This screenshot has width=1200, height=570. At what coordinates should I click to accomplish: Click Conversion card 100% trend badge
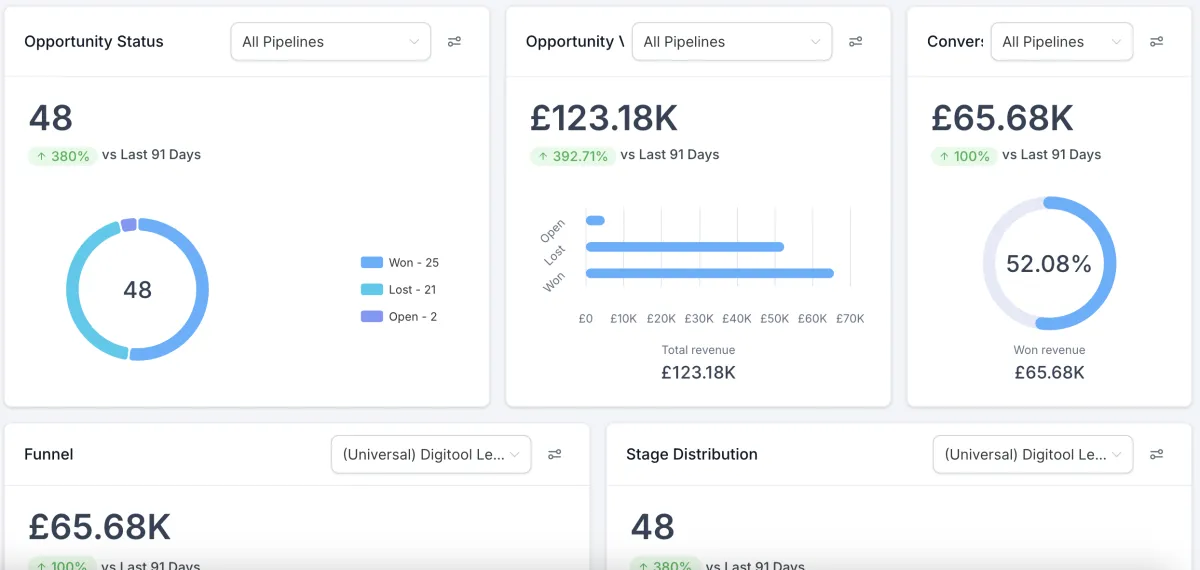click(x=965, y=156)
